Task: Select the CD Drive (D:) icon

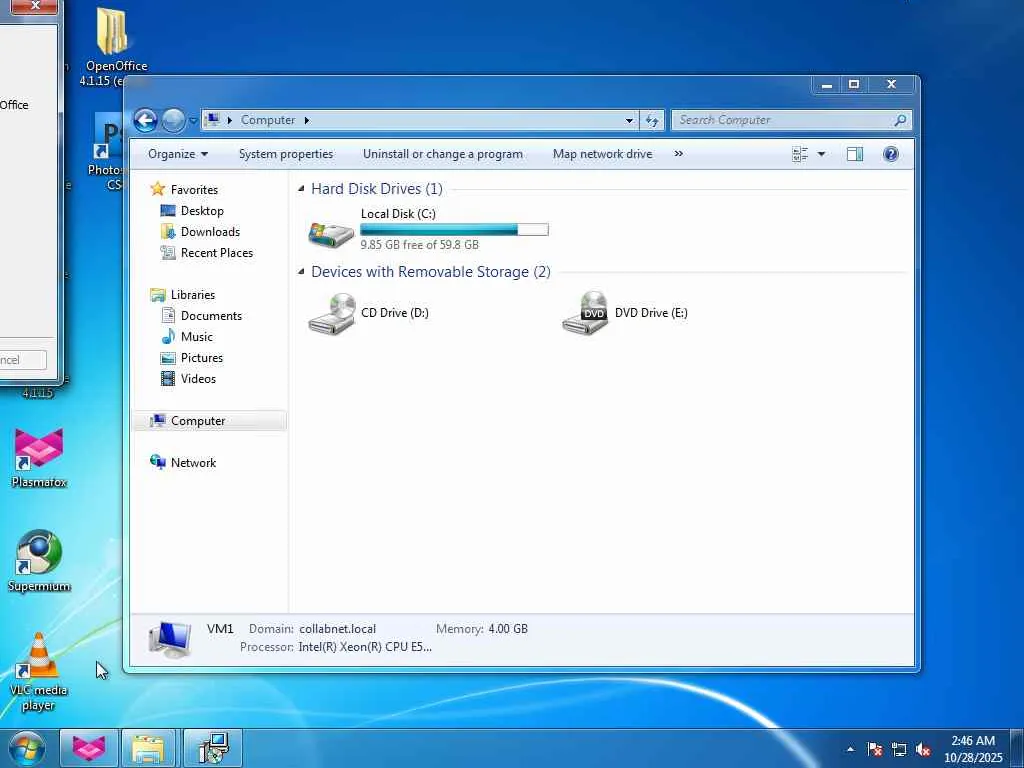Action: [331, 313]
